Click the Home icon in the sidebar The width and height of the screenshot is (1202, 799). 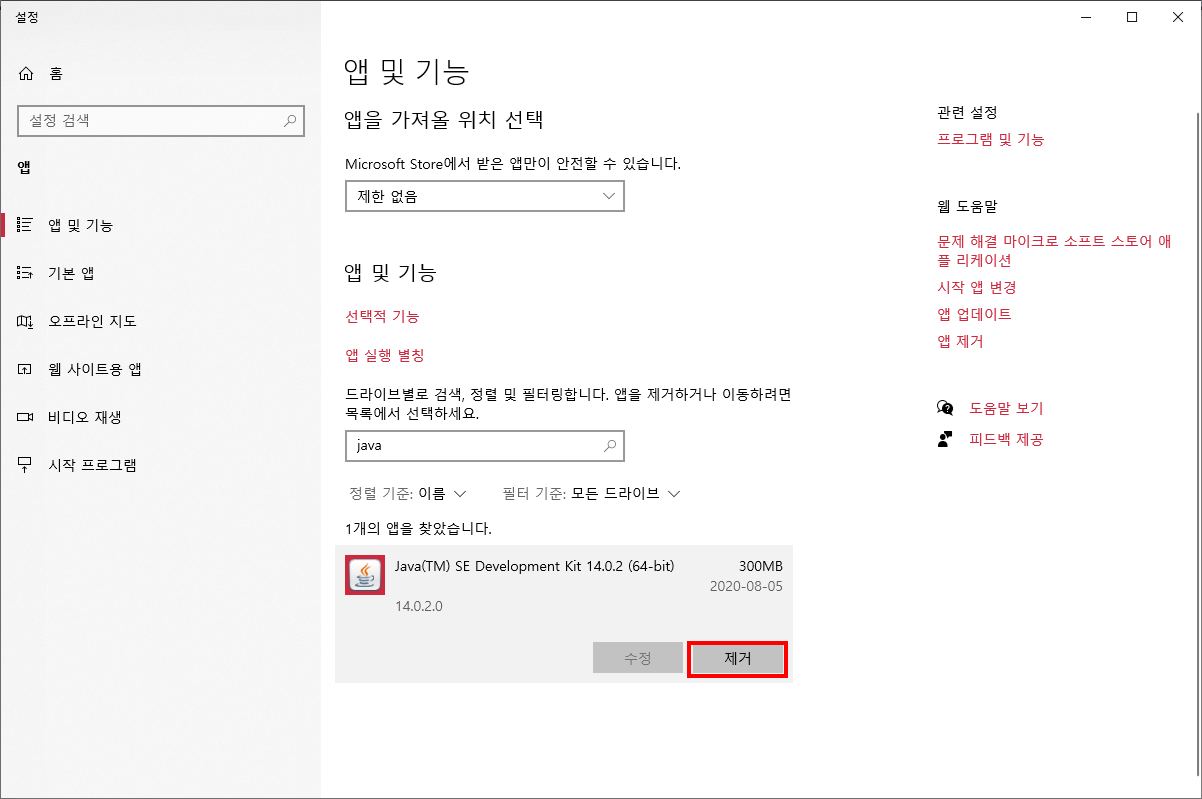point(26,73)
